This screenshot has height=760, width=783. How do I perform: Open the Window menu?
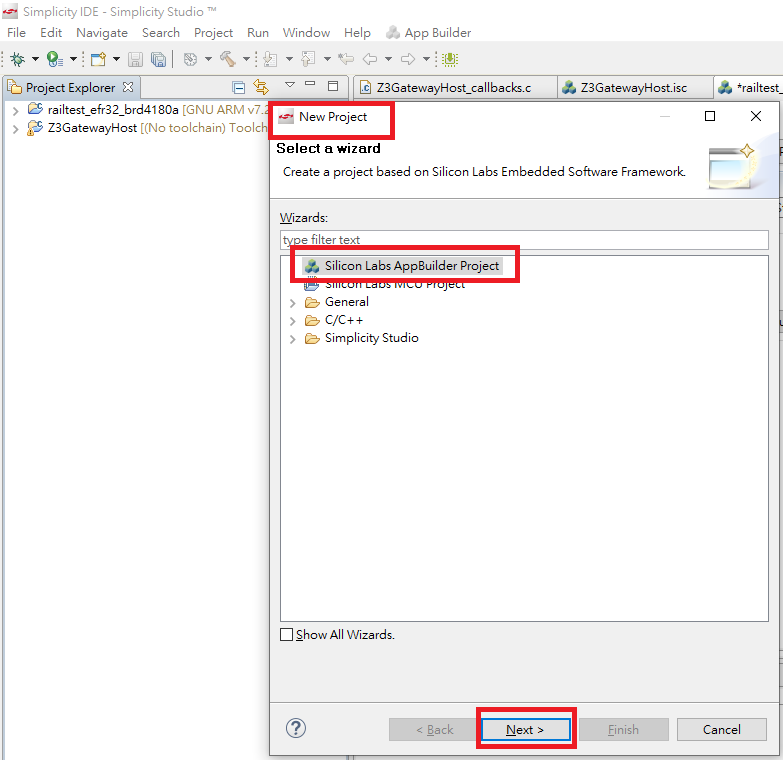coord(306,33)
